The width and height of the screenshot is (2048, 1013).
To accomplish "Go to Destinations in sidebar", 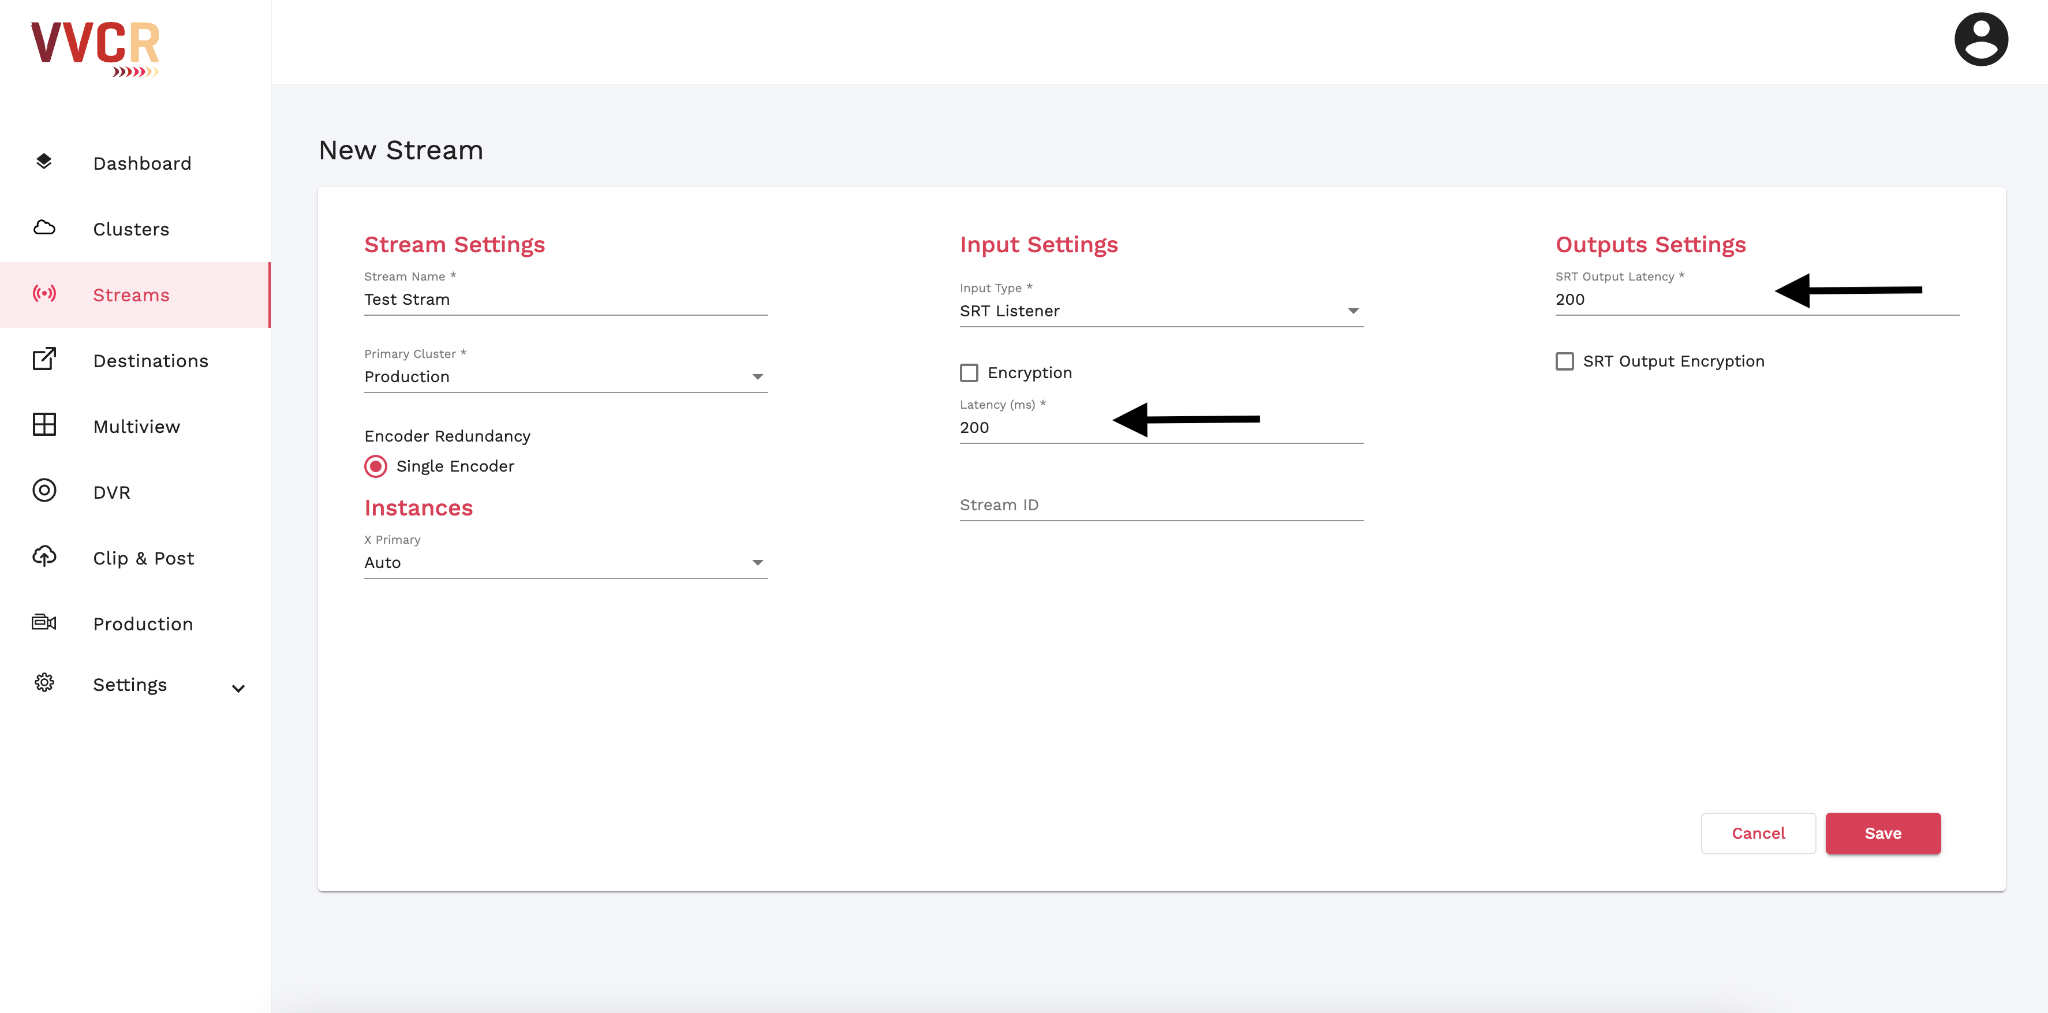I will pyautogui.click(x=150, y=361).
